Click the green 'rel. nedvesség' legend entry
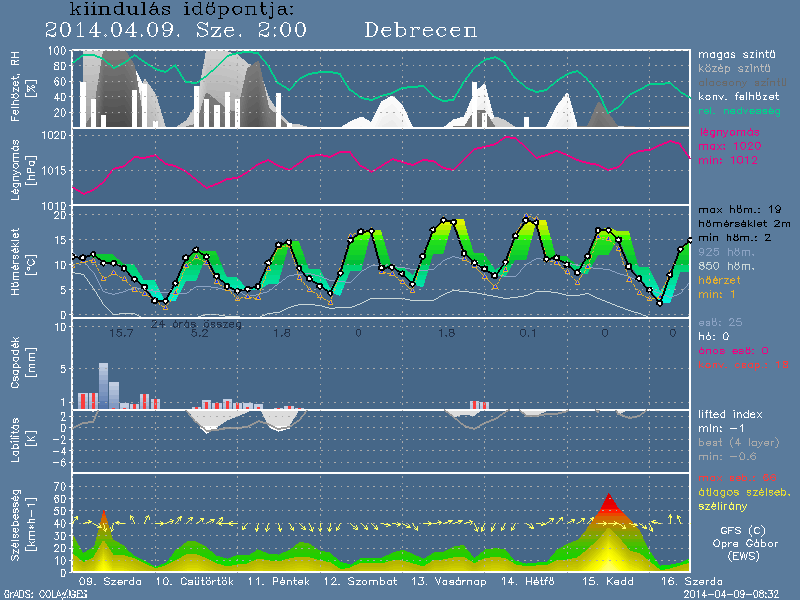The height and width of the screenshot is (600, 800). [738, 108]
